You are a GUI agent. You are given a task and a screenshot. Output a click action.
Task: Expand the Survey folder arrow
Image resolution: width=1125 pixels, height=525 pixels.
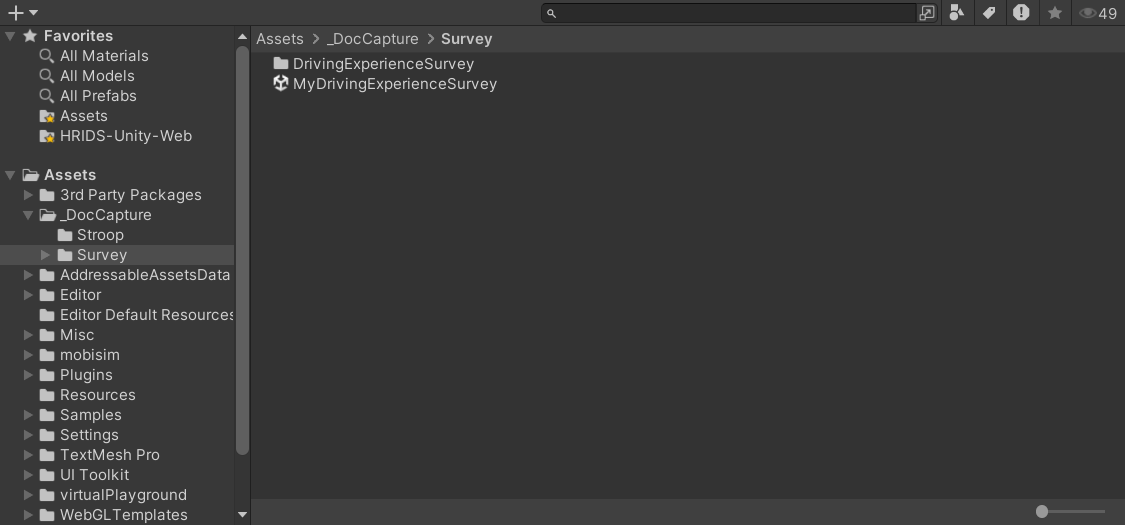click(x=45, y=255)
